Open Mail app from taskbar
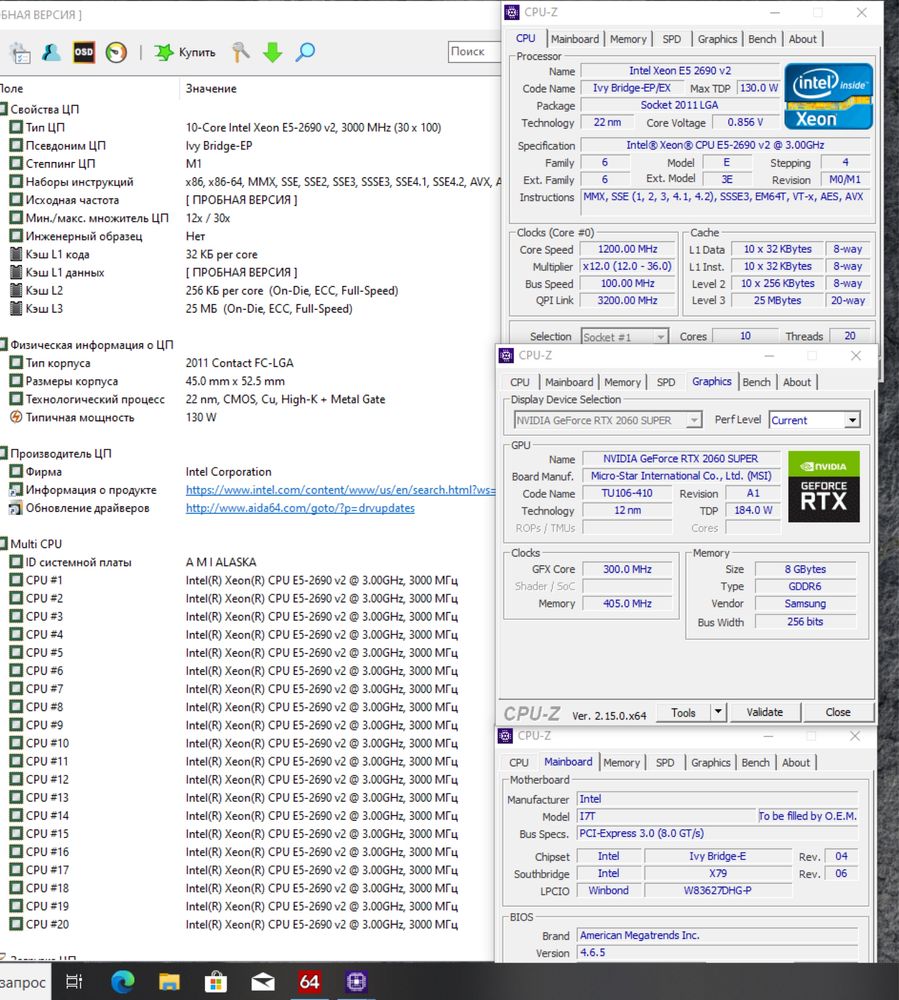Viewport: 899px width, 1000px height. pyautogui.click(x=263, y=982)
